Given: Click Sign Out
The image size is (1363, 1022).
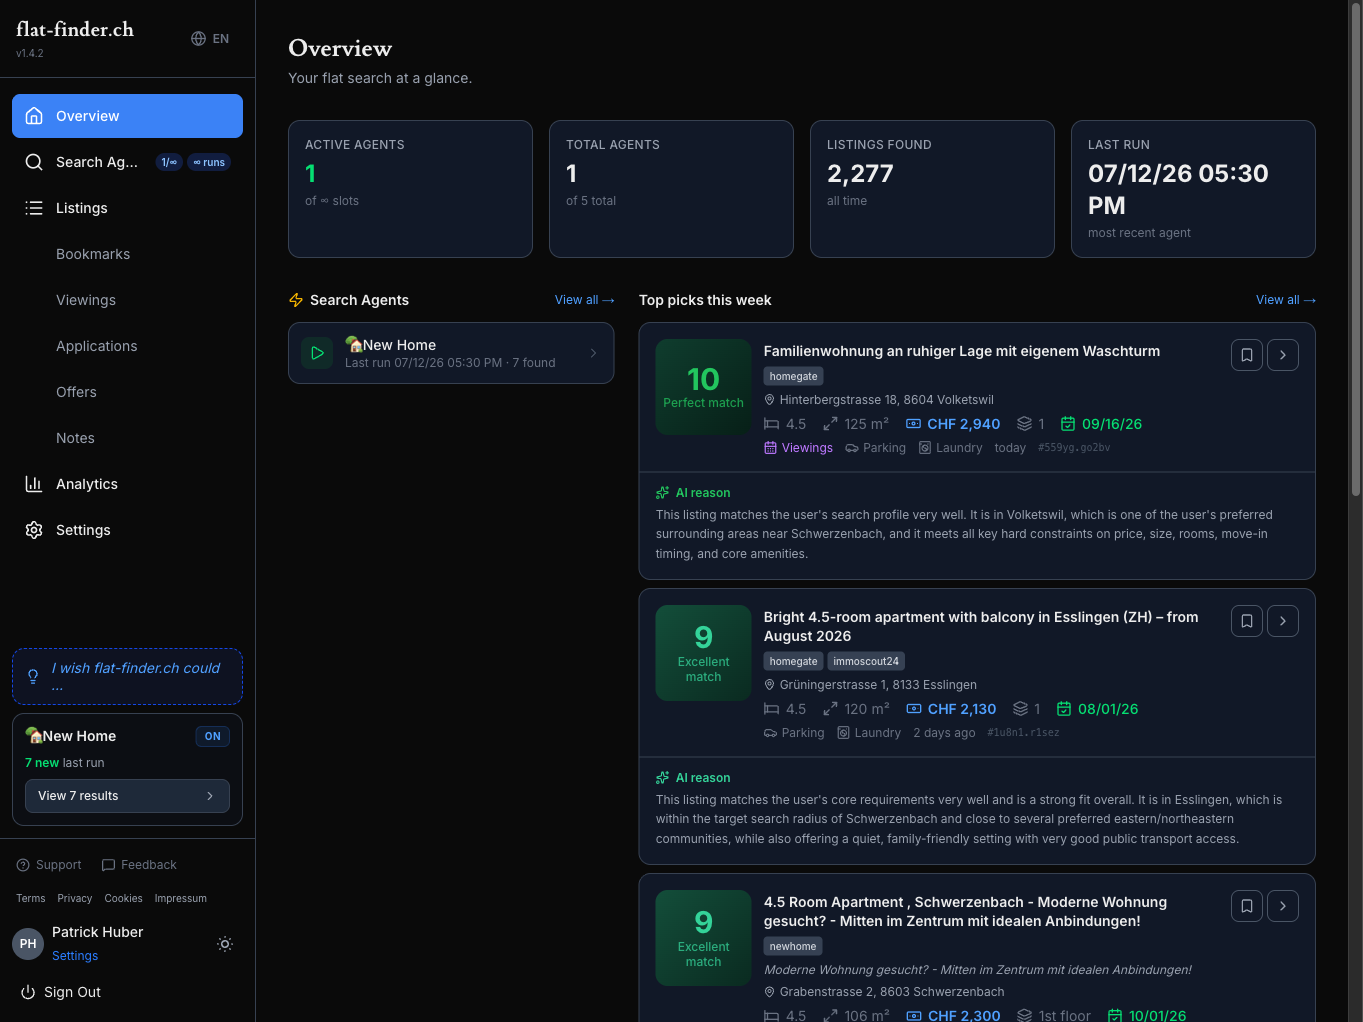Looking at the screenshot, I should (x=61, y=992).
